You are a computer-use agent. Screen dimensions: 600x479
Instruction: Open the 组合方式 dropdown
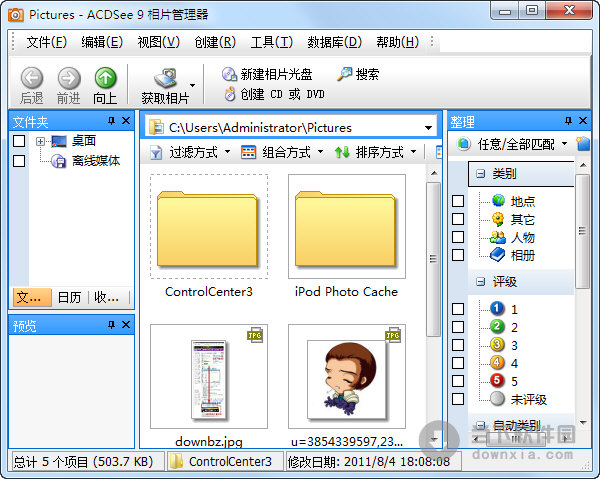click(320, 152)
